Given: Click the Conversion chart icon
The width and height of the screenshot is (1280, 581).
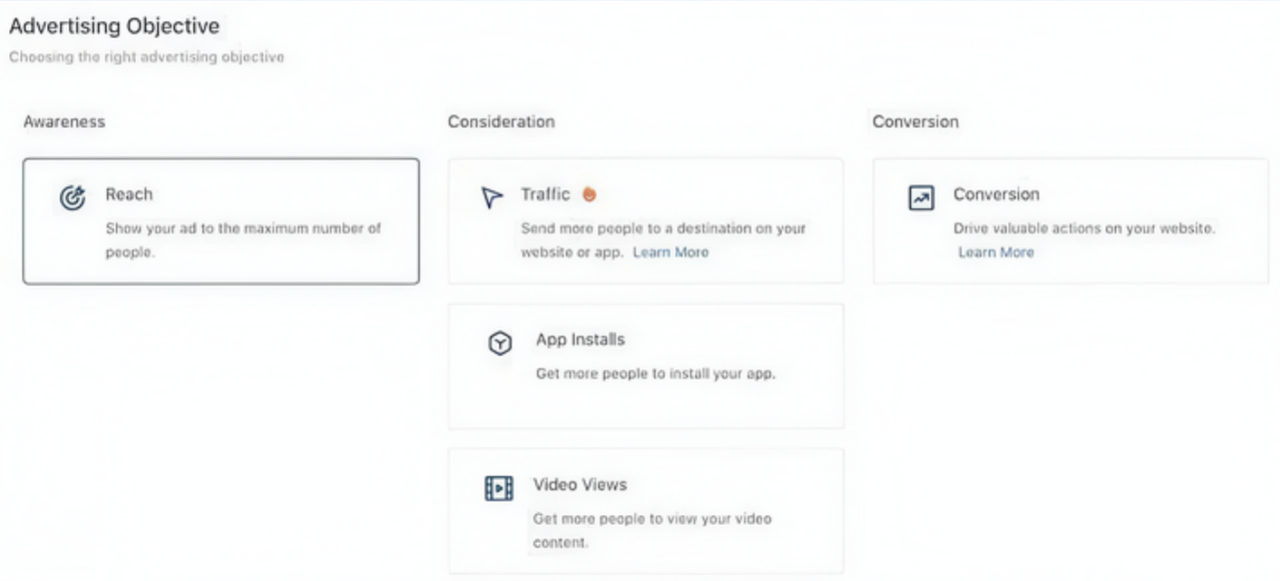Looking at the screenshot, I should click(920, 198).
